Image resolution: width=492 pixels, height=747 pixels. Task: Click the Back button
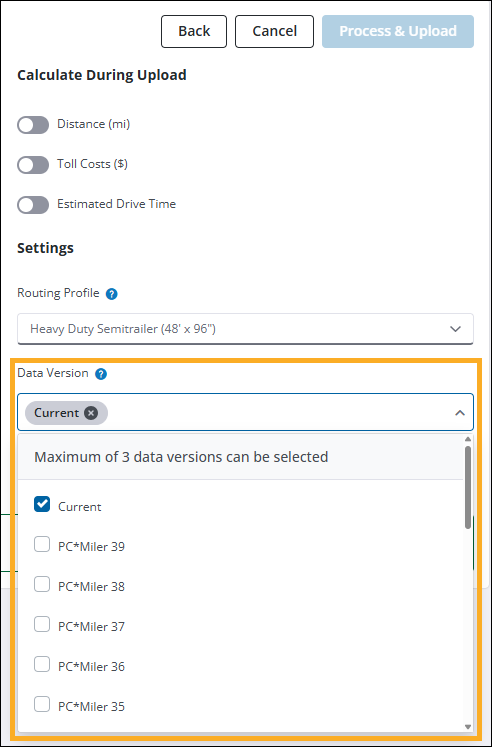194,31
